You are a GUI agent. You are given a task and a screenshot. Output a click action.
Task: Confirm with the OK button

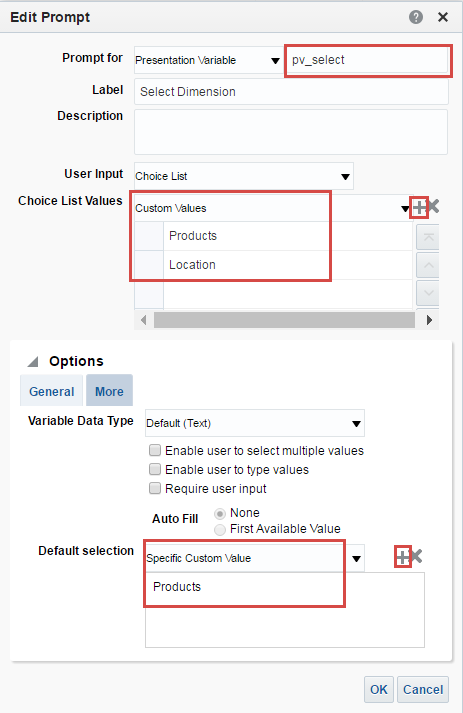pos(379,689)
